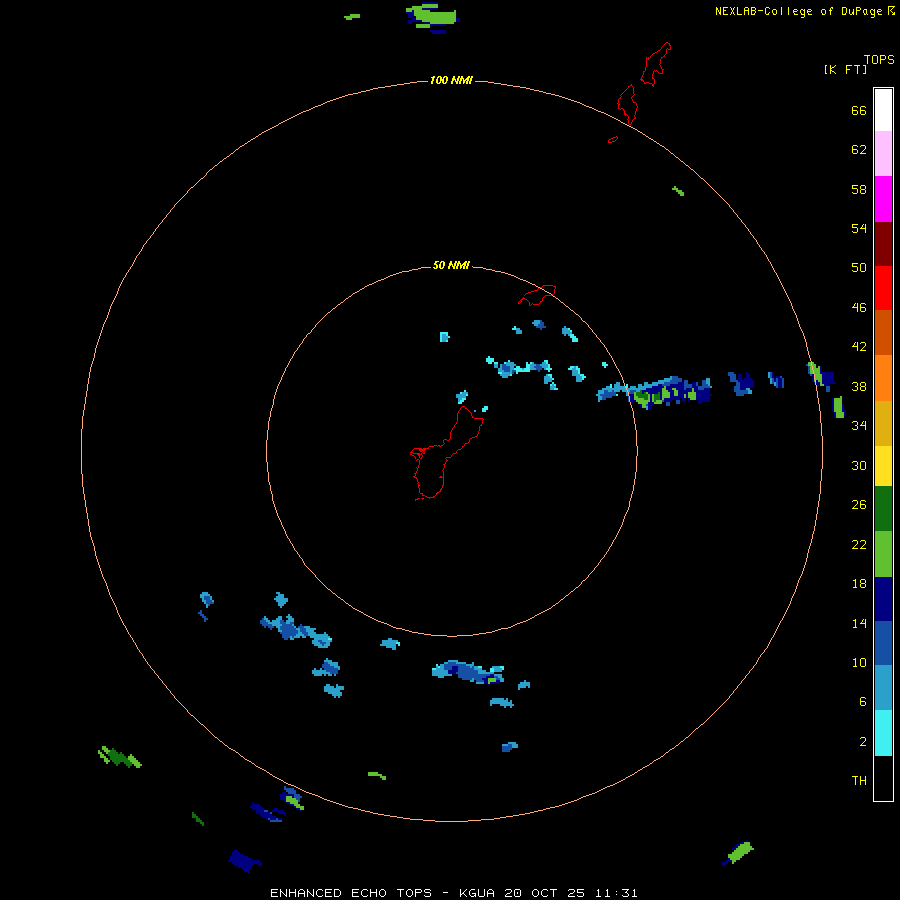
Task: Click the light blue 14 kft swatch
Action: coord(883,687)
